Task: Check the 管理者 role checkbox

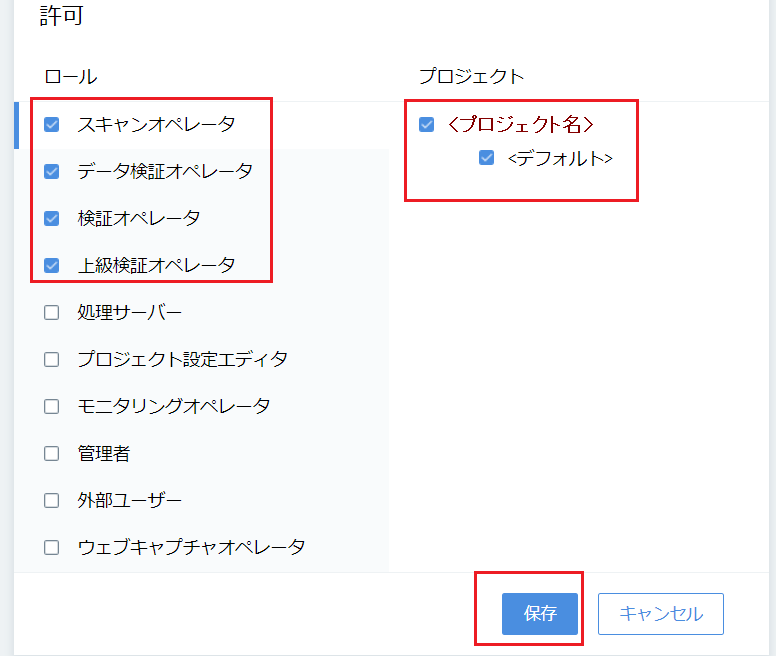Action: [x=51, y=453]
